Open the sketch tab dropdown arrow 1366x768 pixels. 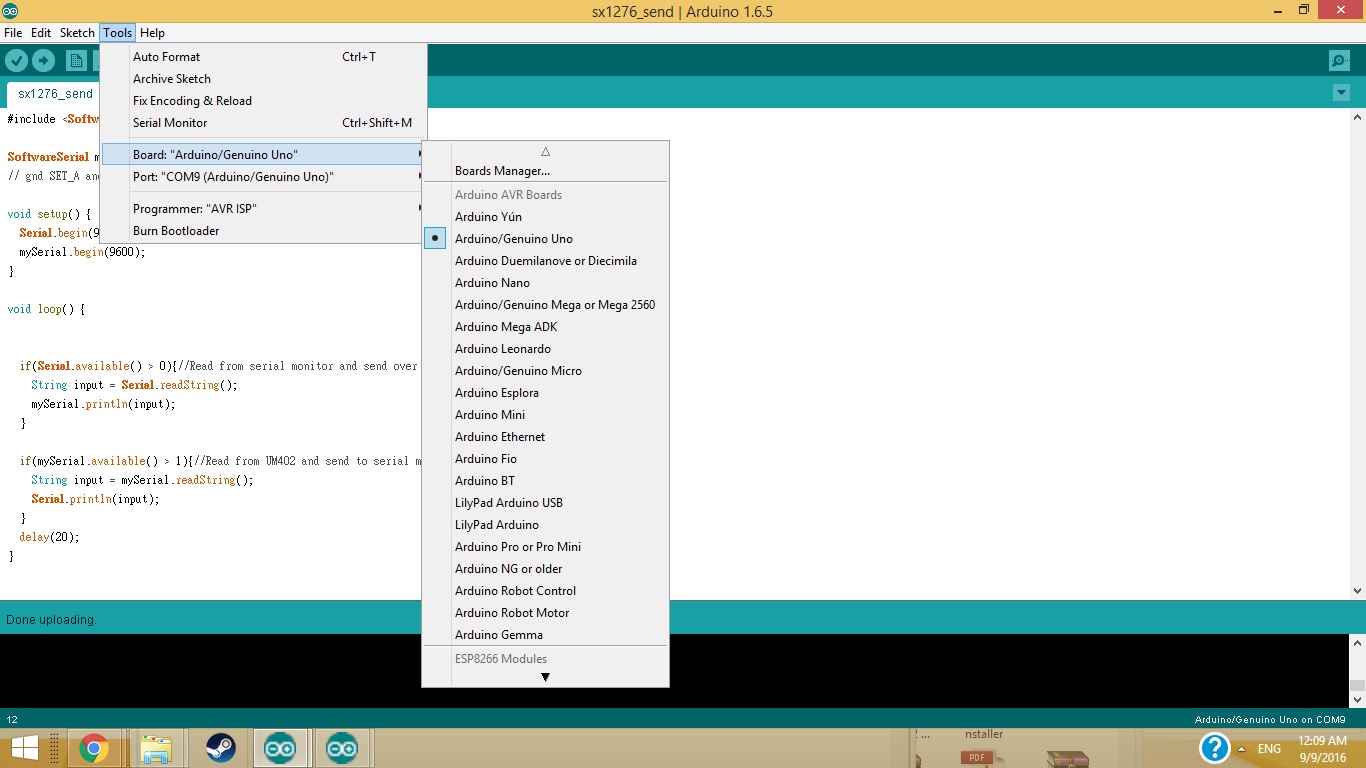tap(1341, 91)
